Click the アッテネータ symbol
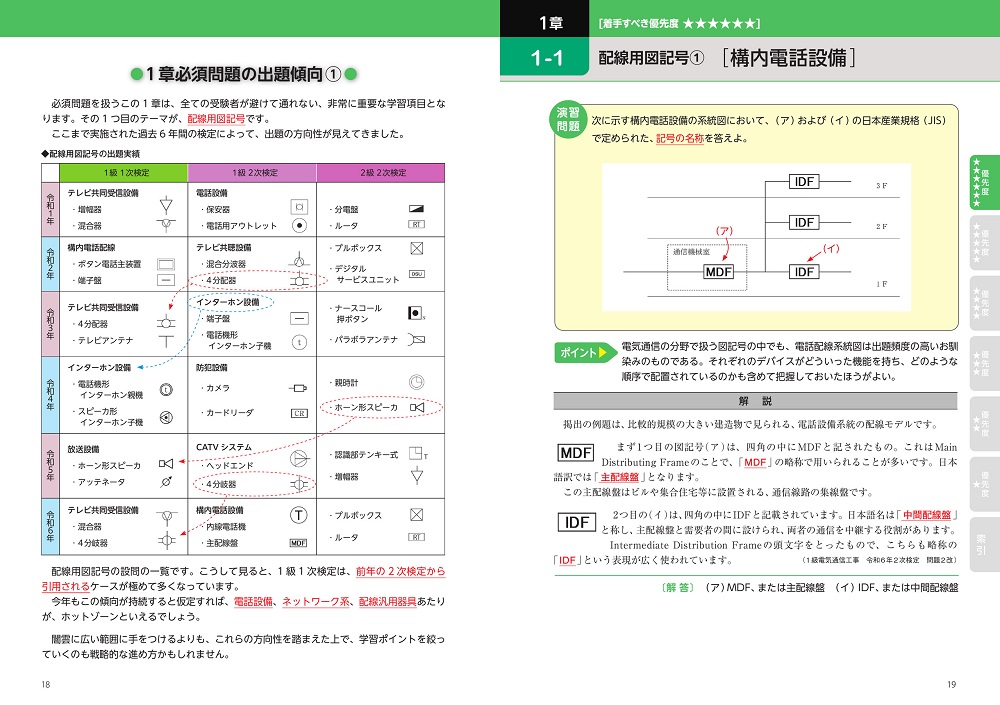Viewport: 1000px width, 705px height. [166, 482]
